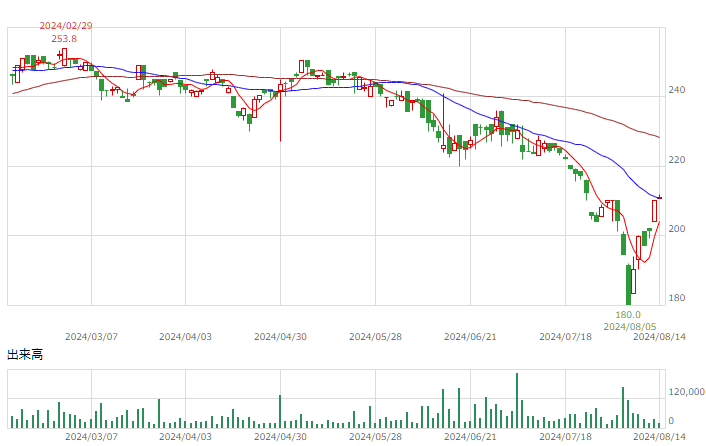Click the 220 price axis label

pos(677,160)
